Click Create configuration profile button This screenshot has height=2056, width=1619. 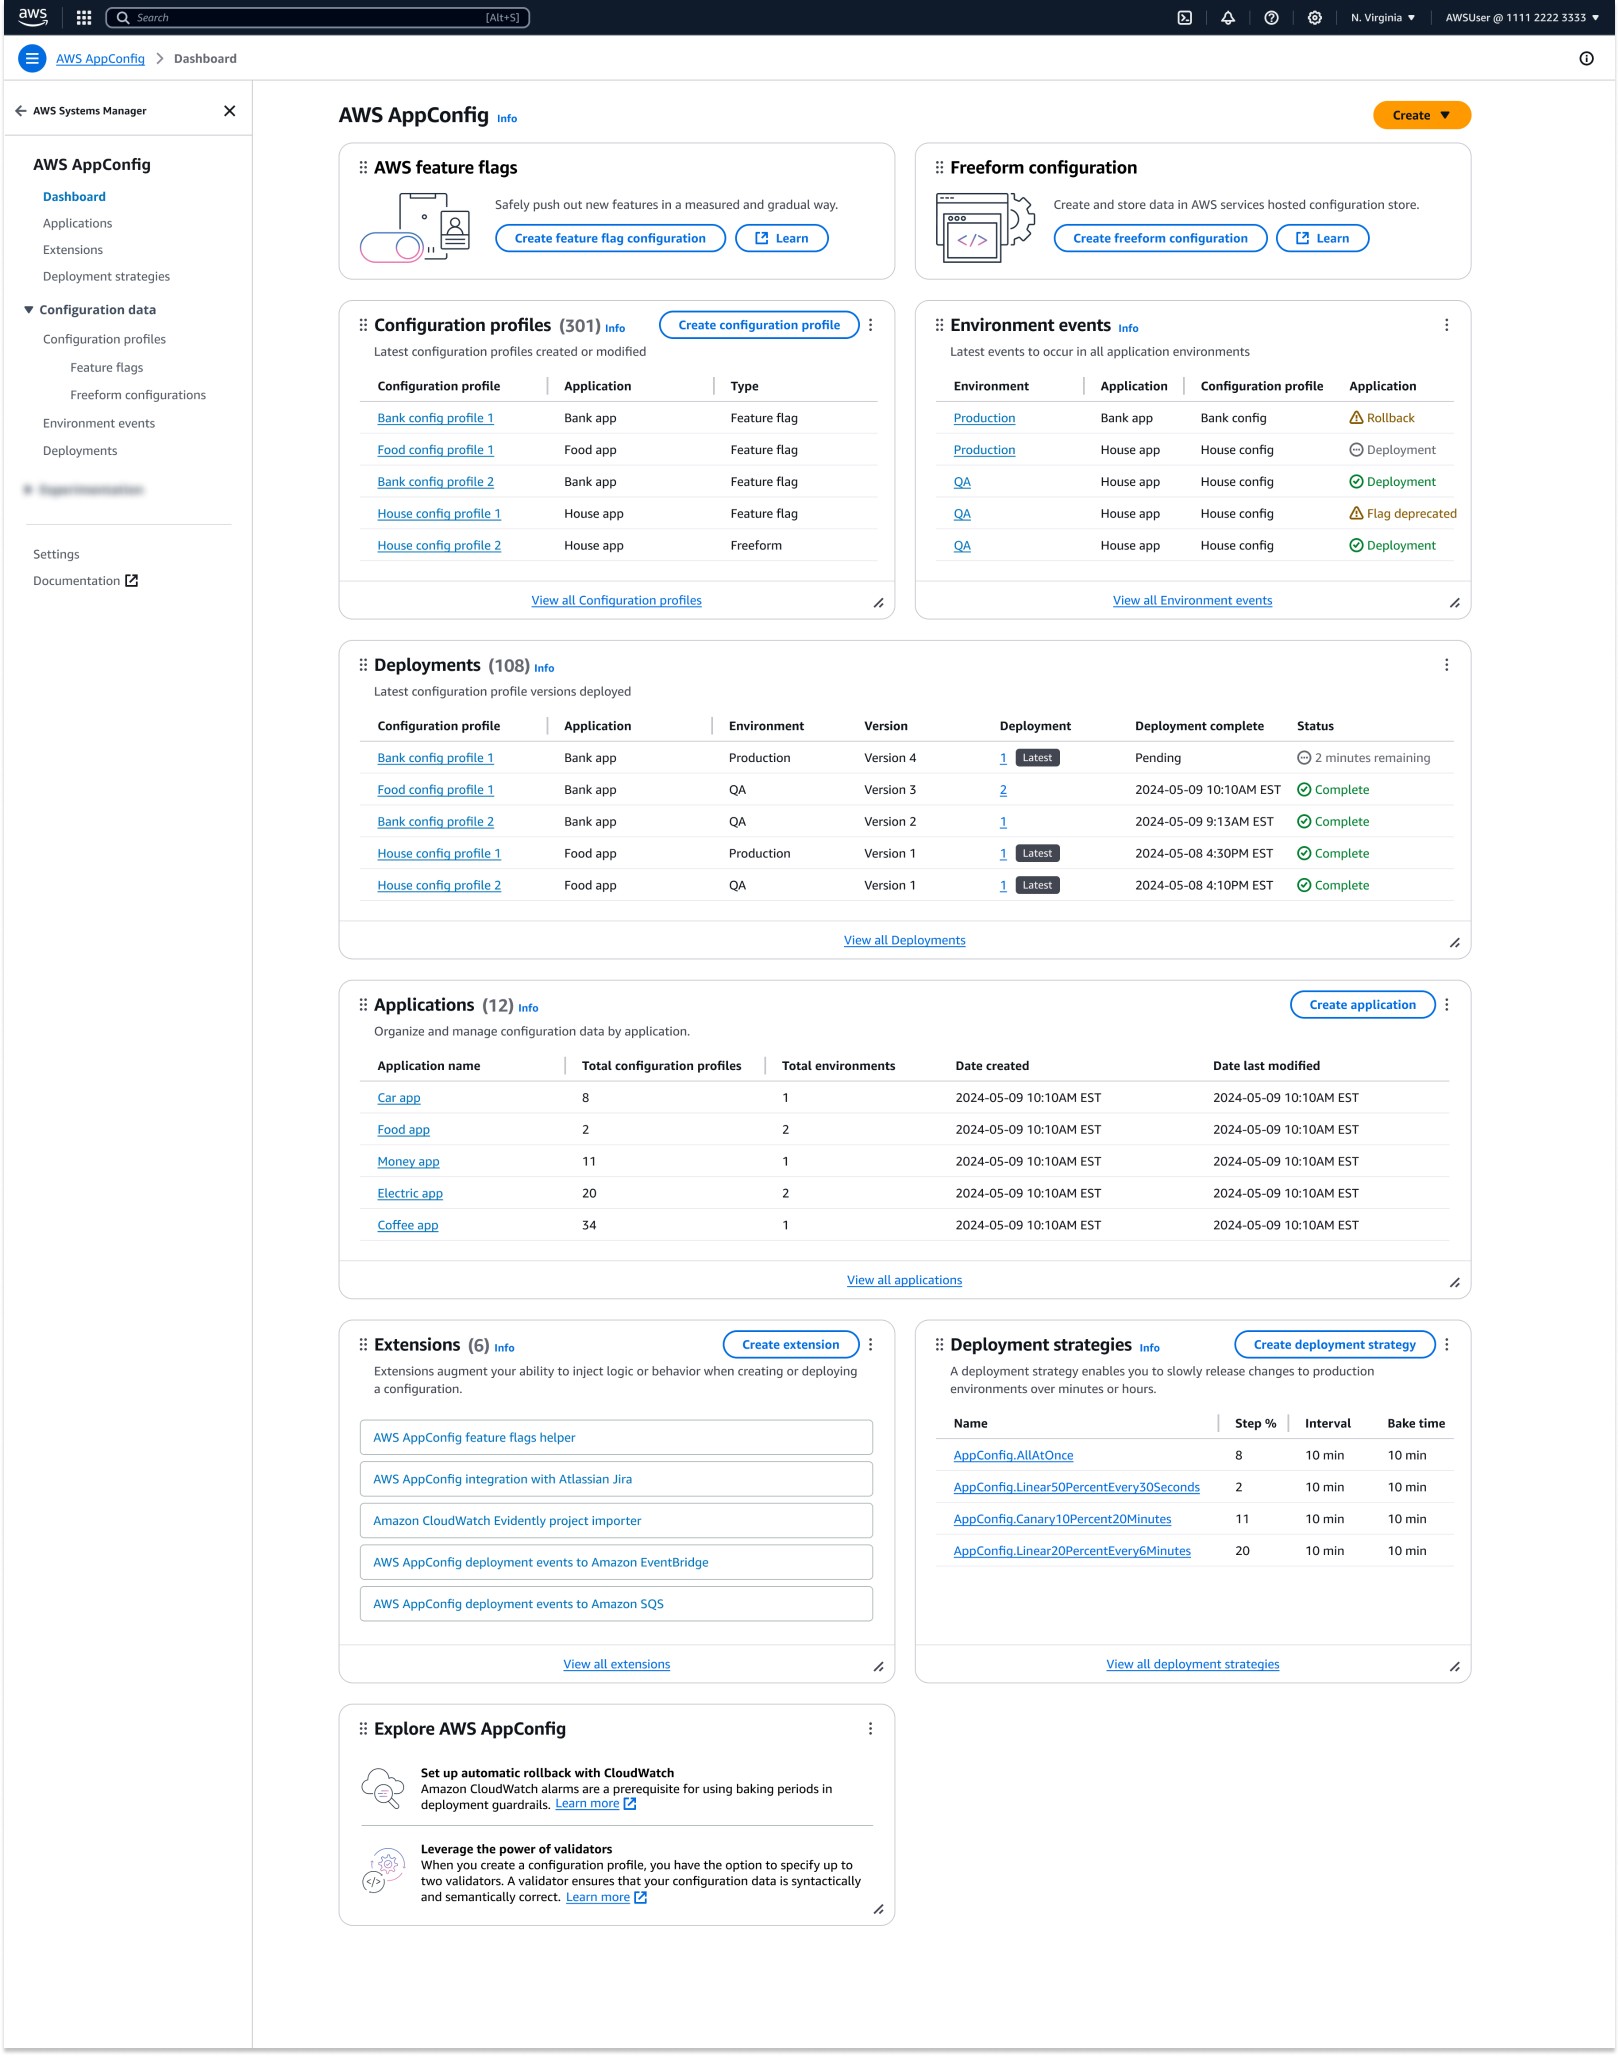click(x=759, y=325)
